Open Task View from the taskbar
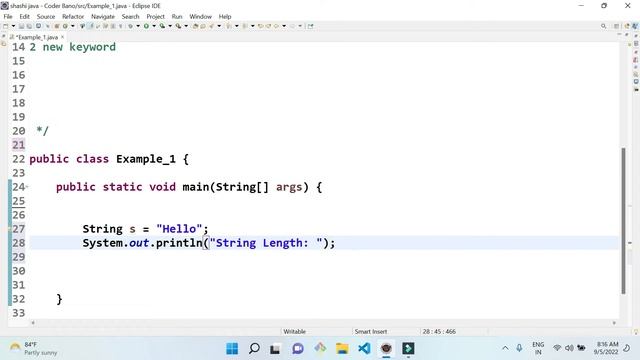The height and width of the screenshot is (360, 640). pyautogui.click(x=275, y=349)
